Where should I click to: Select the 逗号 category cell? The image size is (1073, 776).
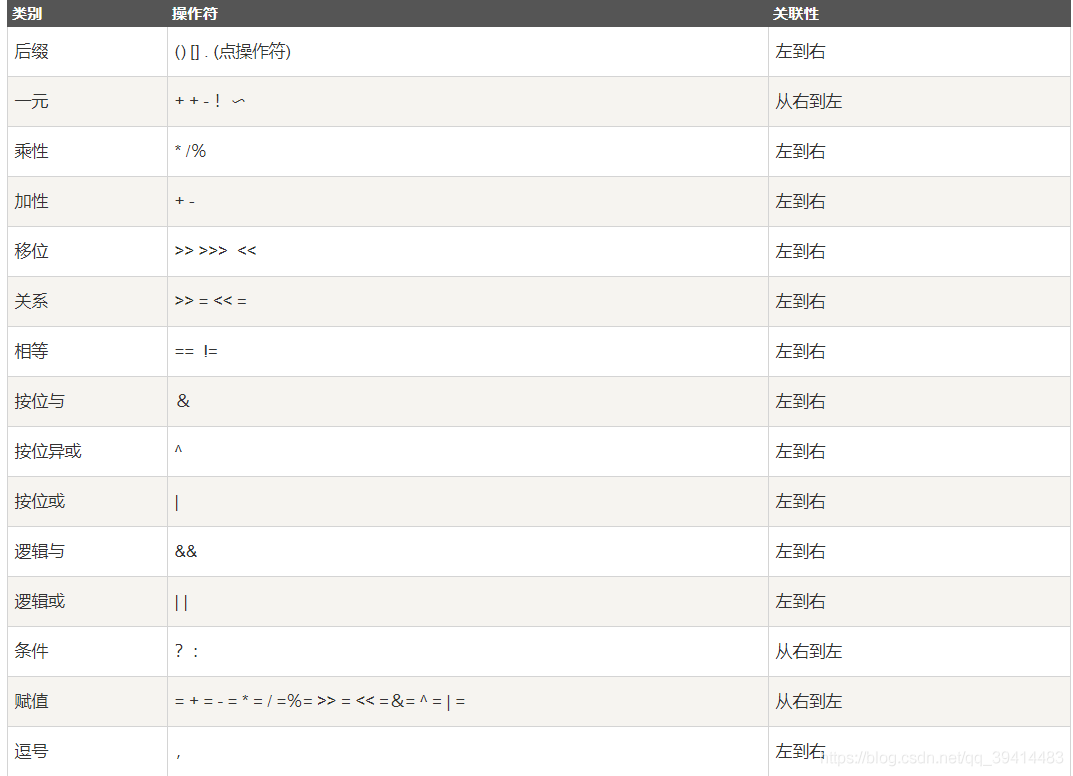88,751
